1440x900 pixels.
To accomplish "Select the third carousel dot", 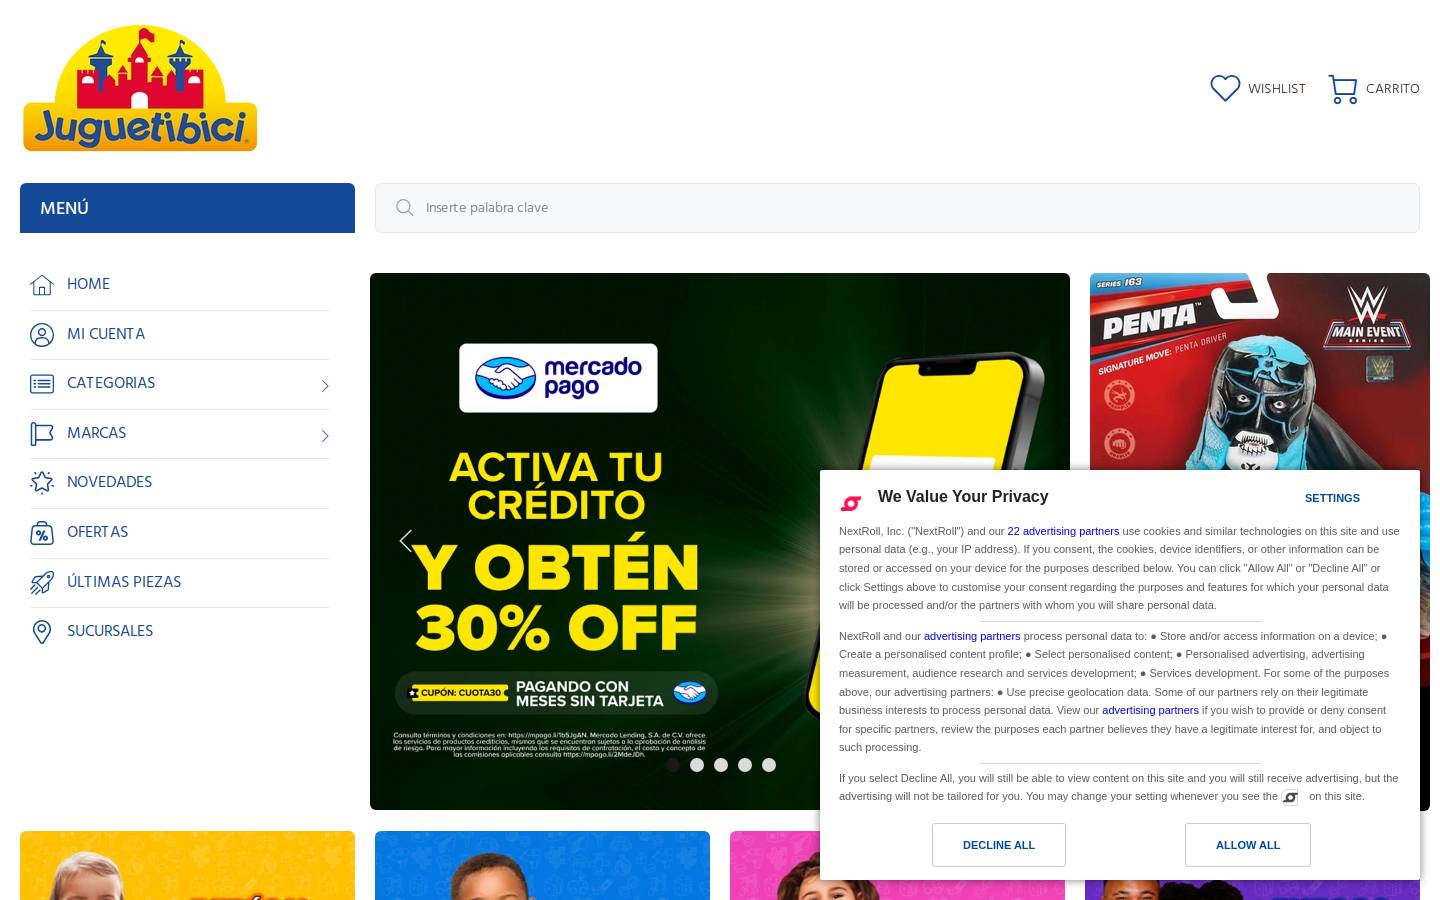I will click(x=721, y=765).
